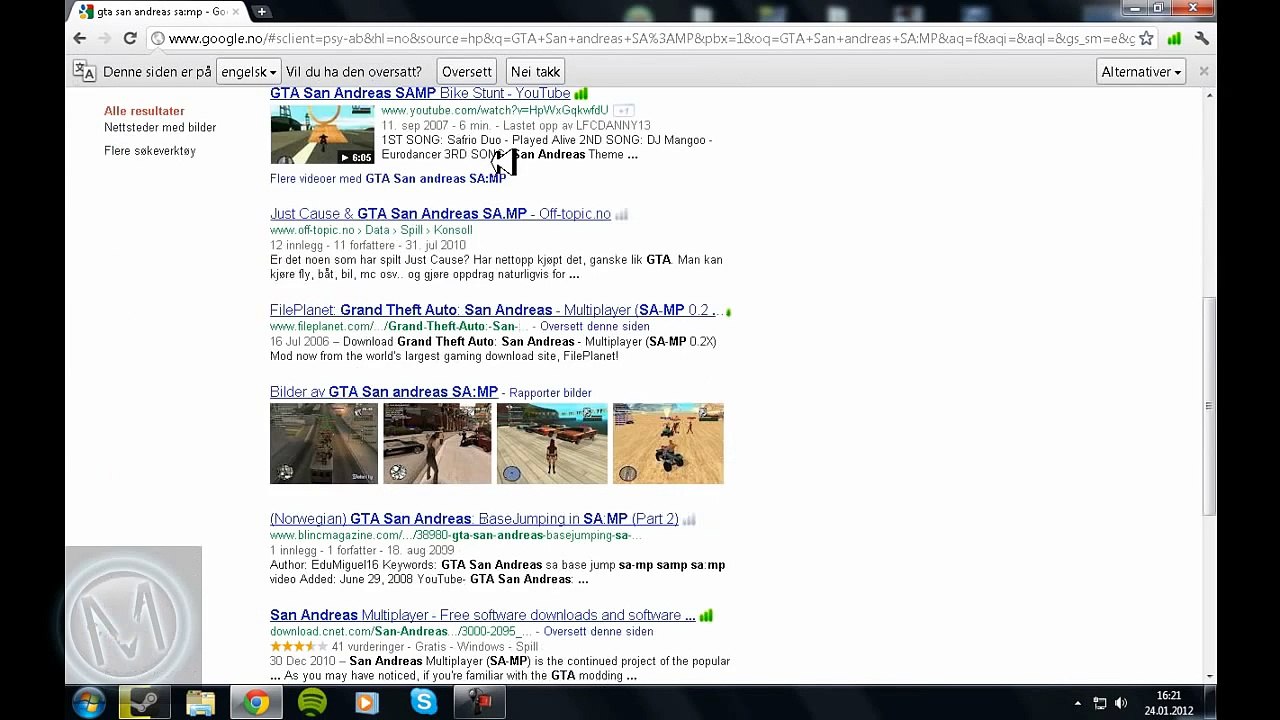Play the Bike Stunt video thumbnail
The width and height of the screenshot is (1280, 720).
[322, 134]
